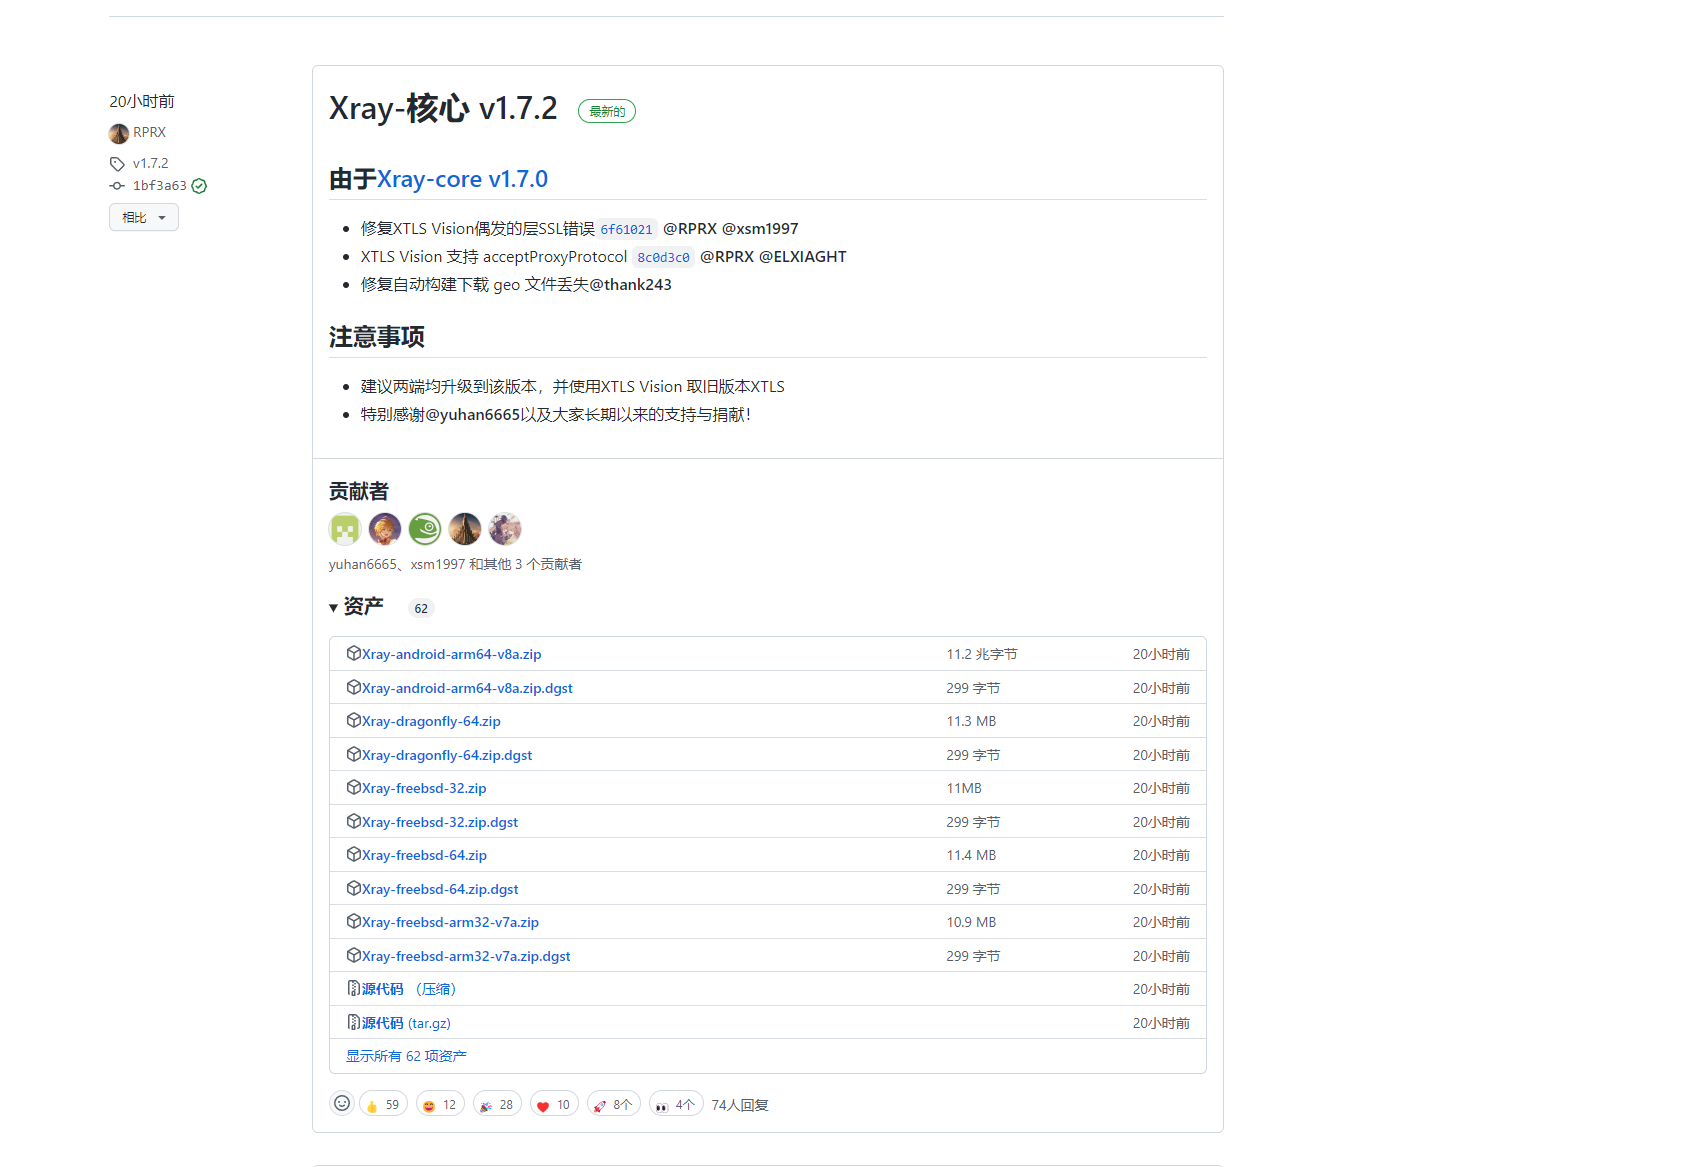1695x1167 pixels.
Task: Open the 74人回复 discussion link
Action: [739, 1103]
